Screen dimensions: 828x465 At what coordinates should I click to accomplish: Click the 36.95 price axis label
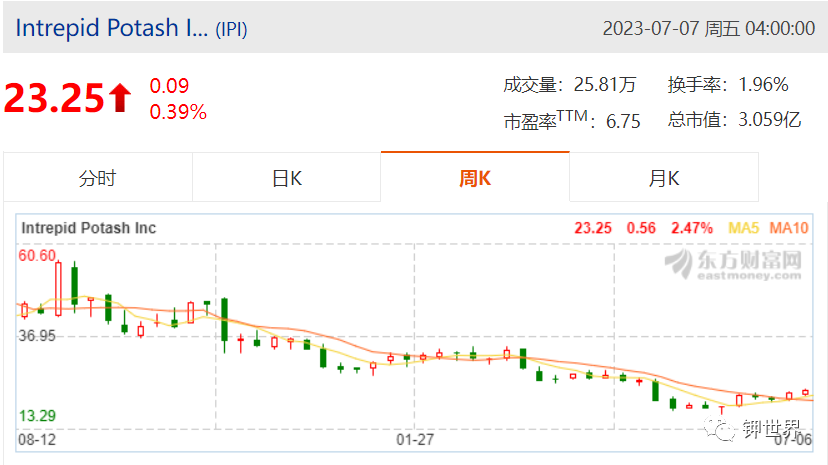click(x=37, y=336)
